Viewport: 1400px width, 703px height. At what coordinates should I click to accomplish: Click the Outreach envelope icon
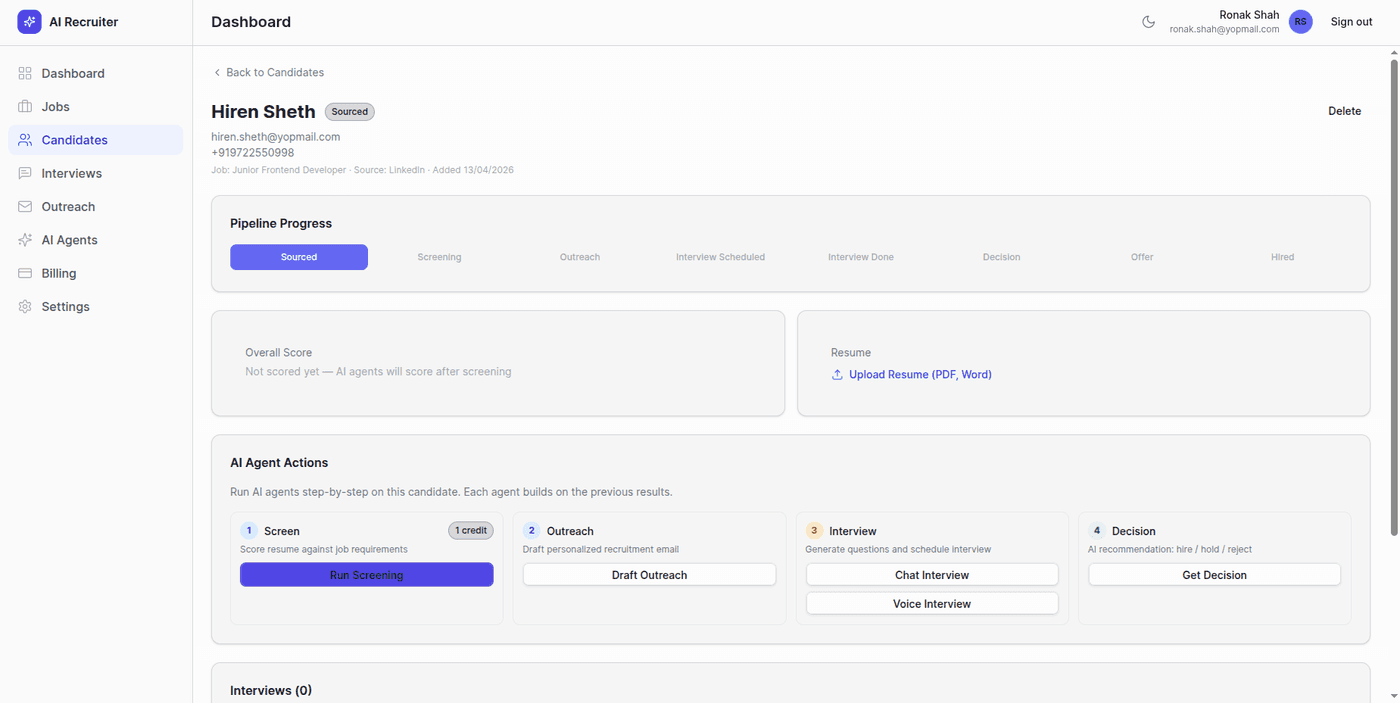click(25, 207)
